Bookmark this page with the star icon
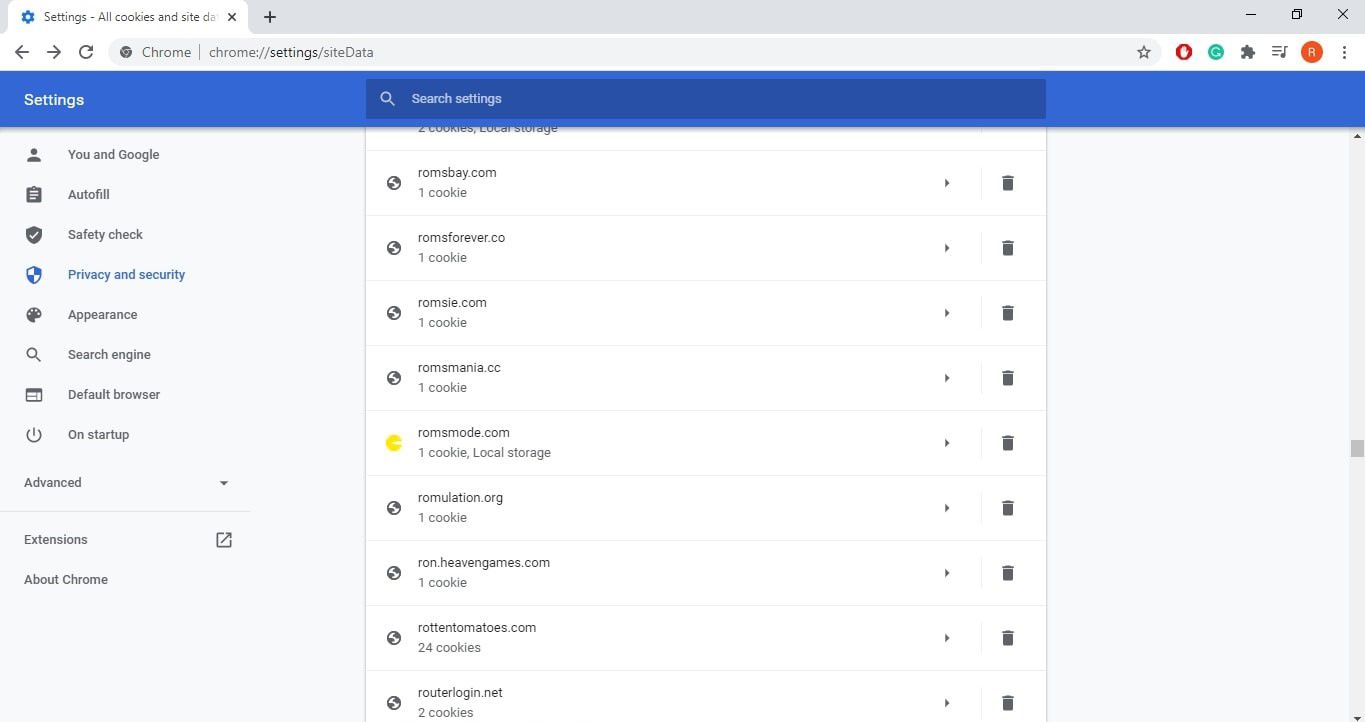Image resolution: width=1365 pixels, height=722 pixels. tap(1144, 52)
